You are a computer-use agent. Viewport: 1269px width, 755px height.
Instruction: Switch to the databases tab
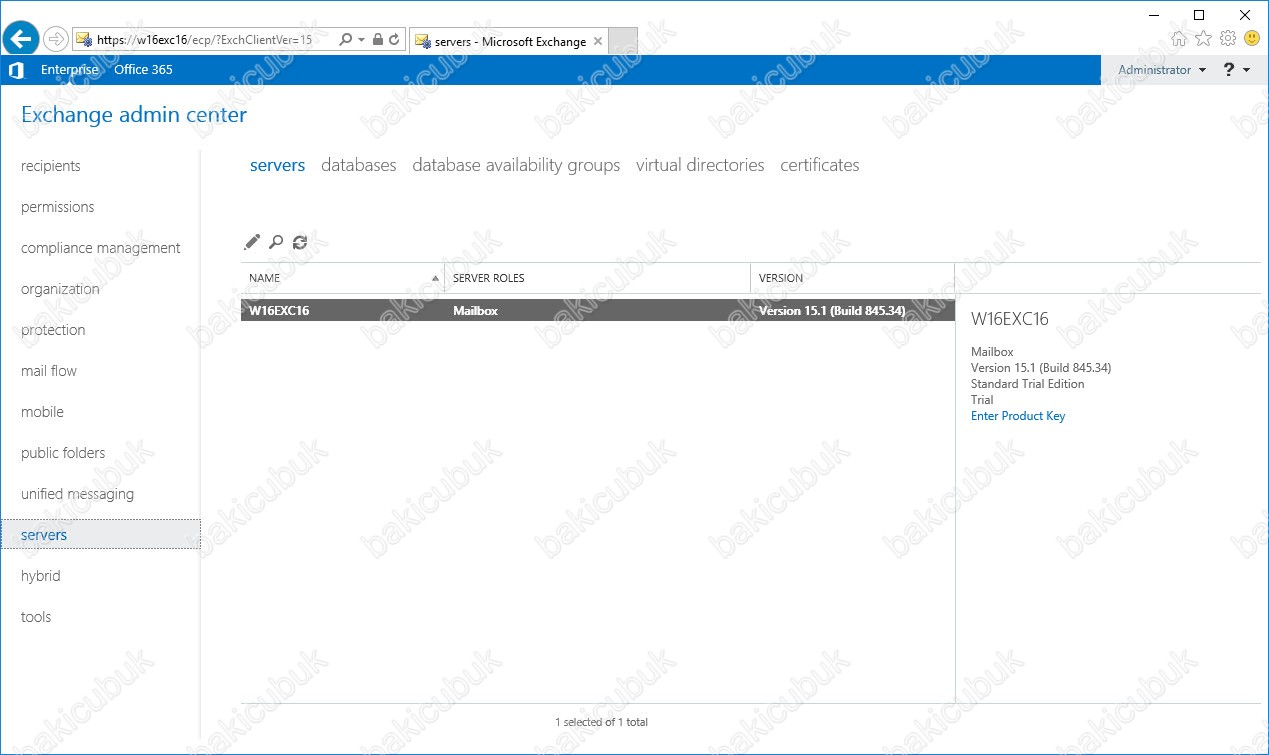coord(359,165)
